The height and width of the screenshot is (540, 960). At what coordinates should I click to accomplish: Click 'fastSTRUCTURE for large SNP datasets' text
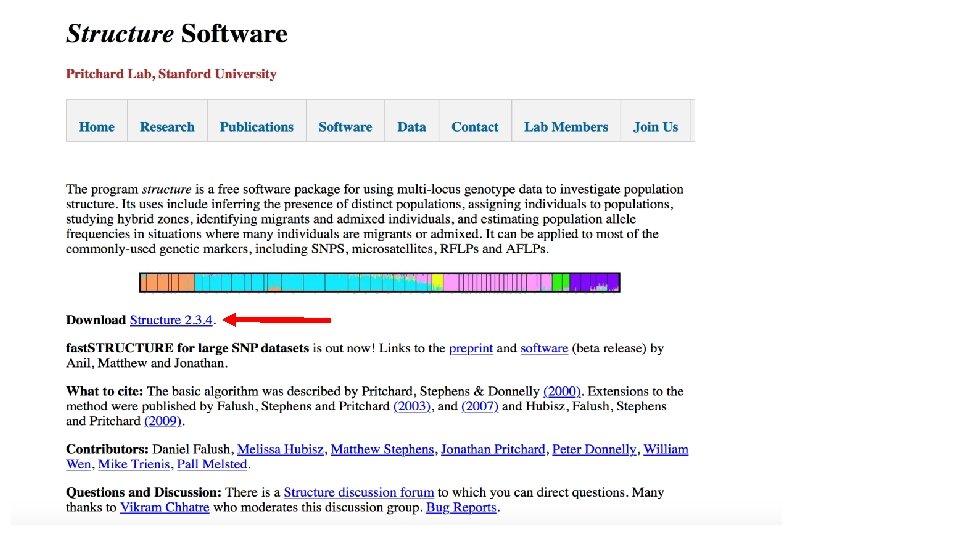coord(187,348)
